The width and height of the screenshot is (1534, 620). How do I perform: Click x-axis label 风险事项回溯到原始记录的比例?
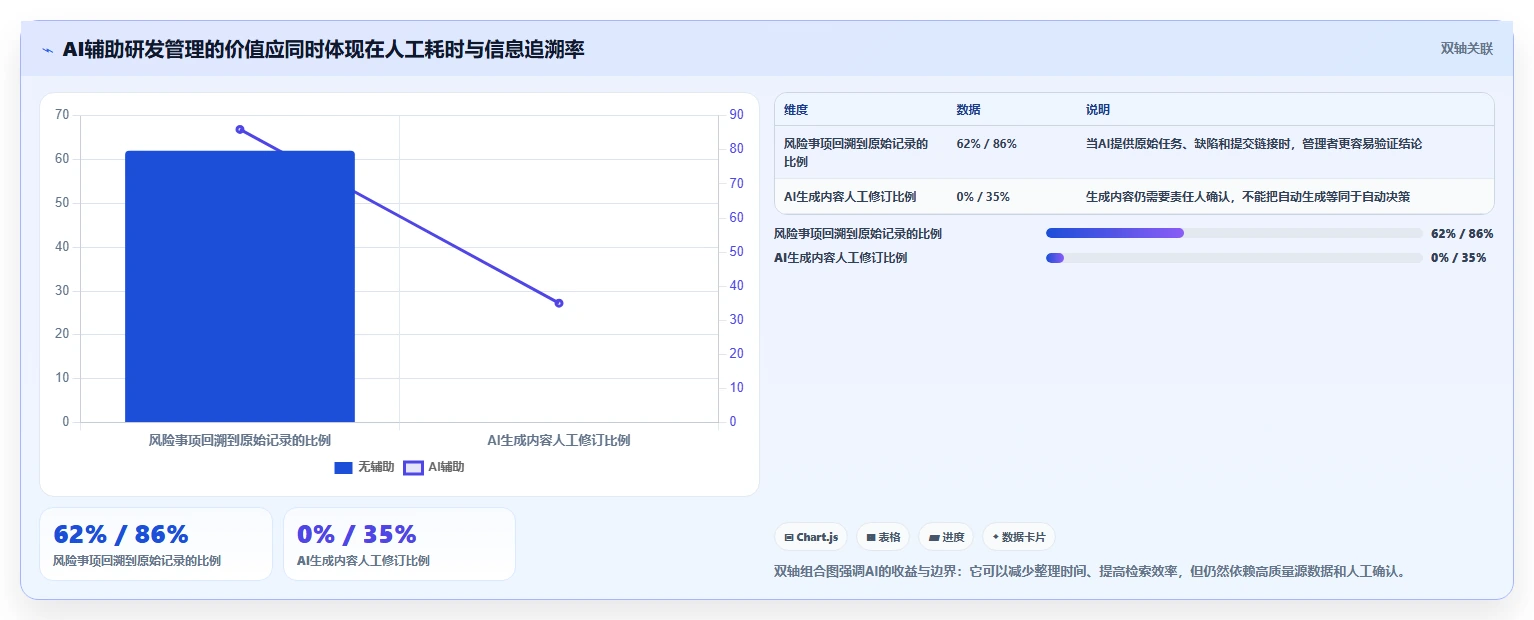click(240, 440)
